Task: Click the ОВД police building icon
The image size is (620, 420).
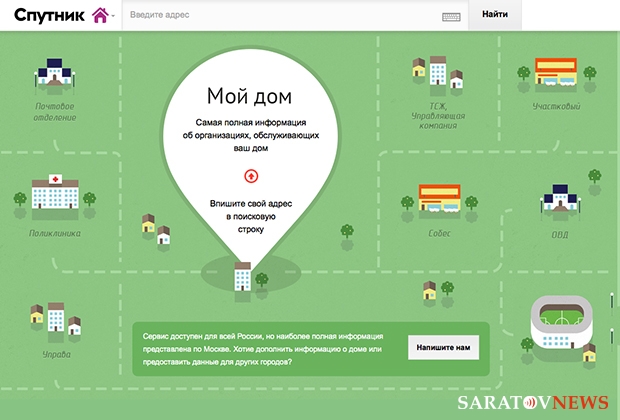Action: (559, 198)
